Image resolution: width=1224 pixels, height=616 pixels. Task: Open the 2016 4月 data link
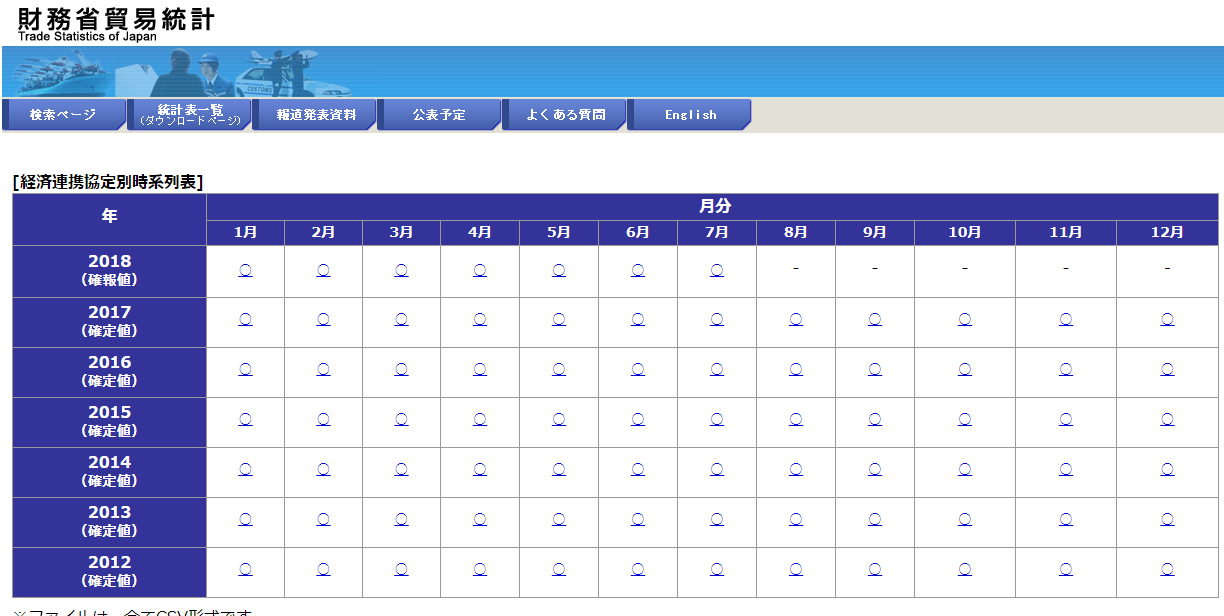pyautogui.click(x=480, y=370)
